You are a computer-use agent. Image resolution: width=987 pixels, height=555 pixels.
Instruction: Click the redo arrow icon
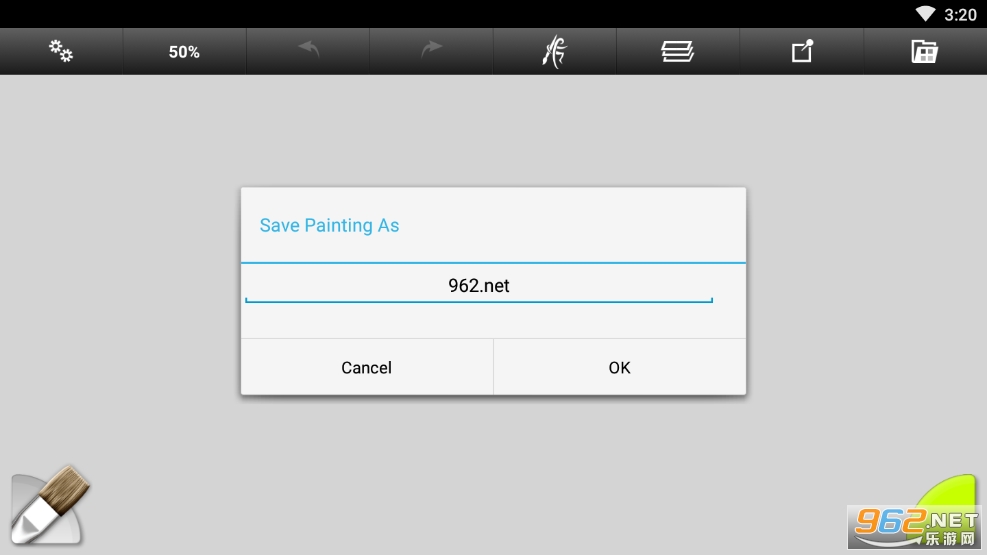pyautogui.click(x=431, y=51)
